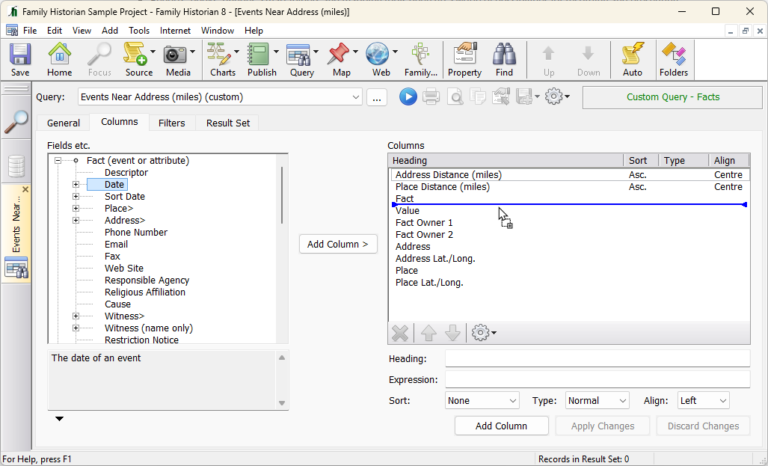Click the Sort column header

[640, 160]
